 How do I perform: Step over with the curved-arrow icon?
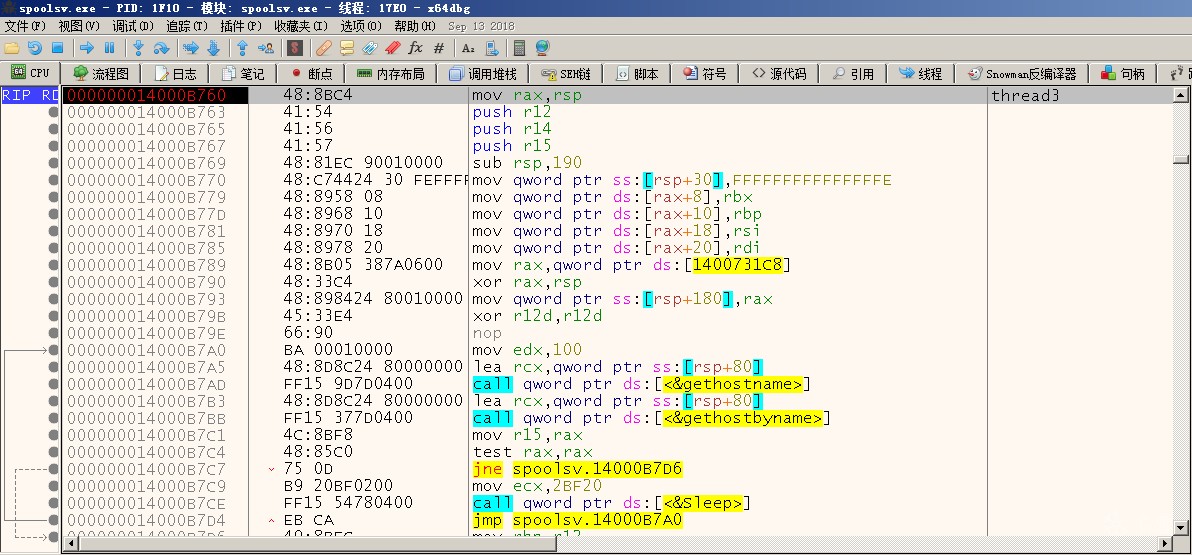click(x=161, y=48)
